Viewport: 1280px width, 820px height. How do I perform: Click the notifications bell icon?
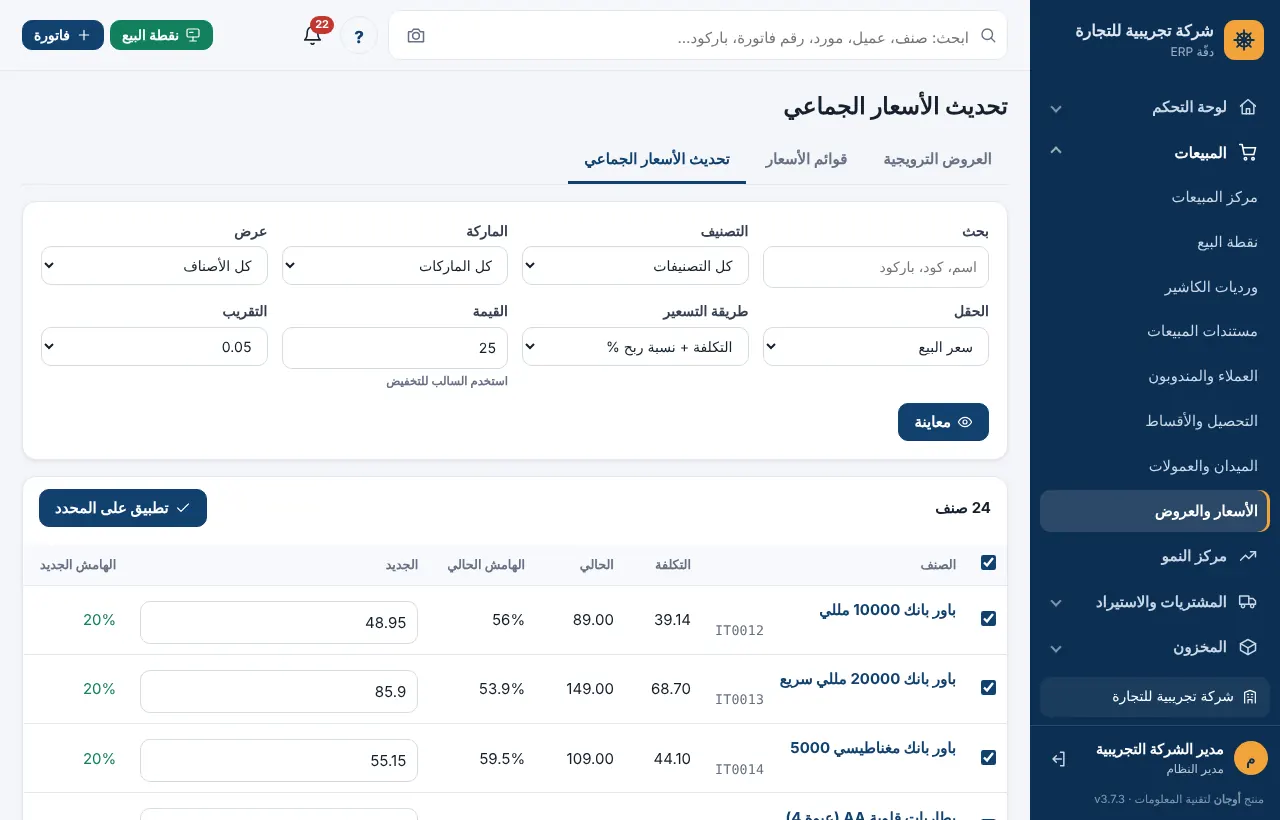pos(312,35)
